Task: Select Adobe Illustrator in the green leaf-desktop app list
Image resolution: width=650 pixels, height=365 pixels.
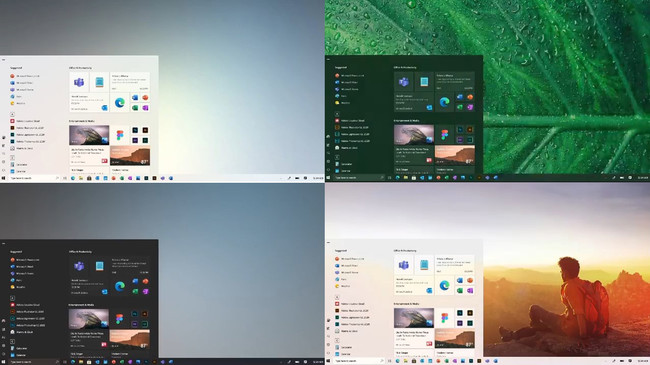Action: tap(352, 127)
